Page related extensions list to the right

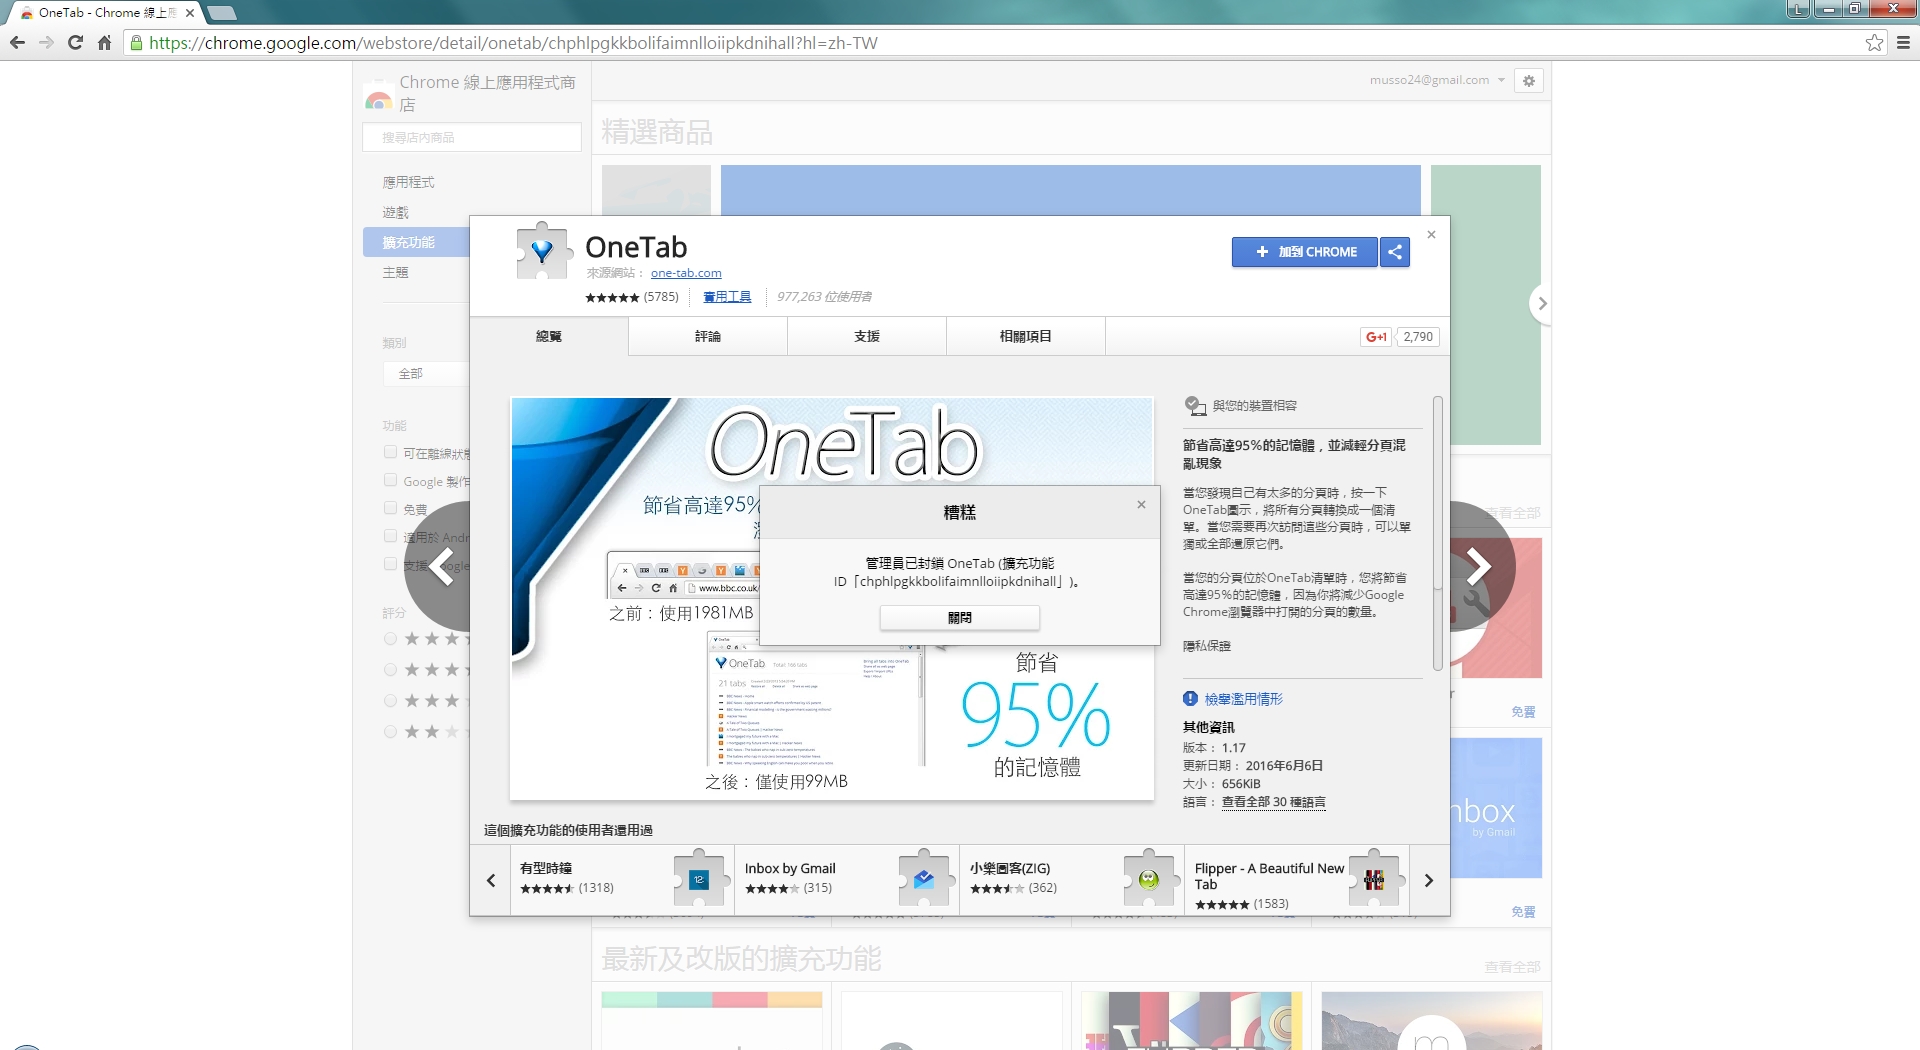click(1429, 881)
